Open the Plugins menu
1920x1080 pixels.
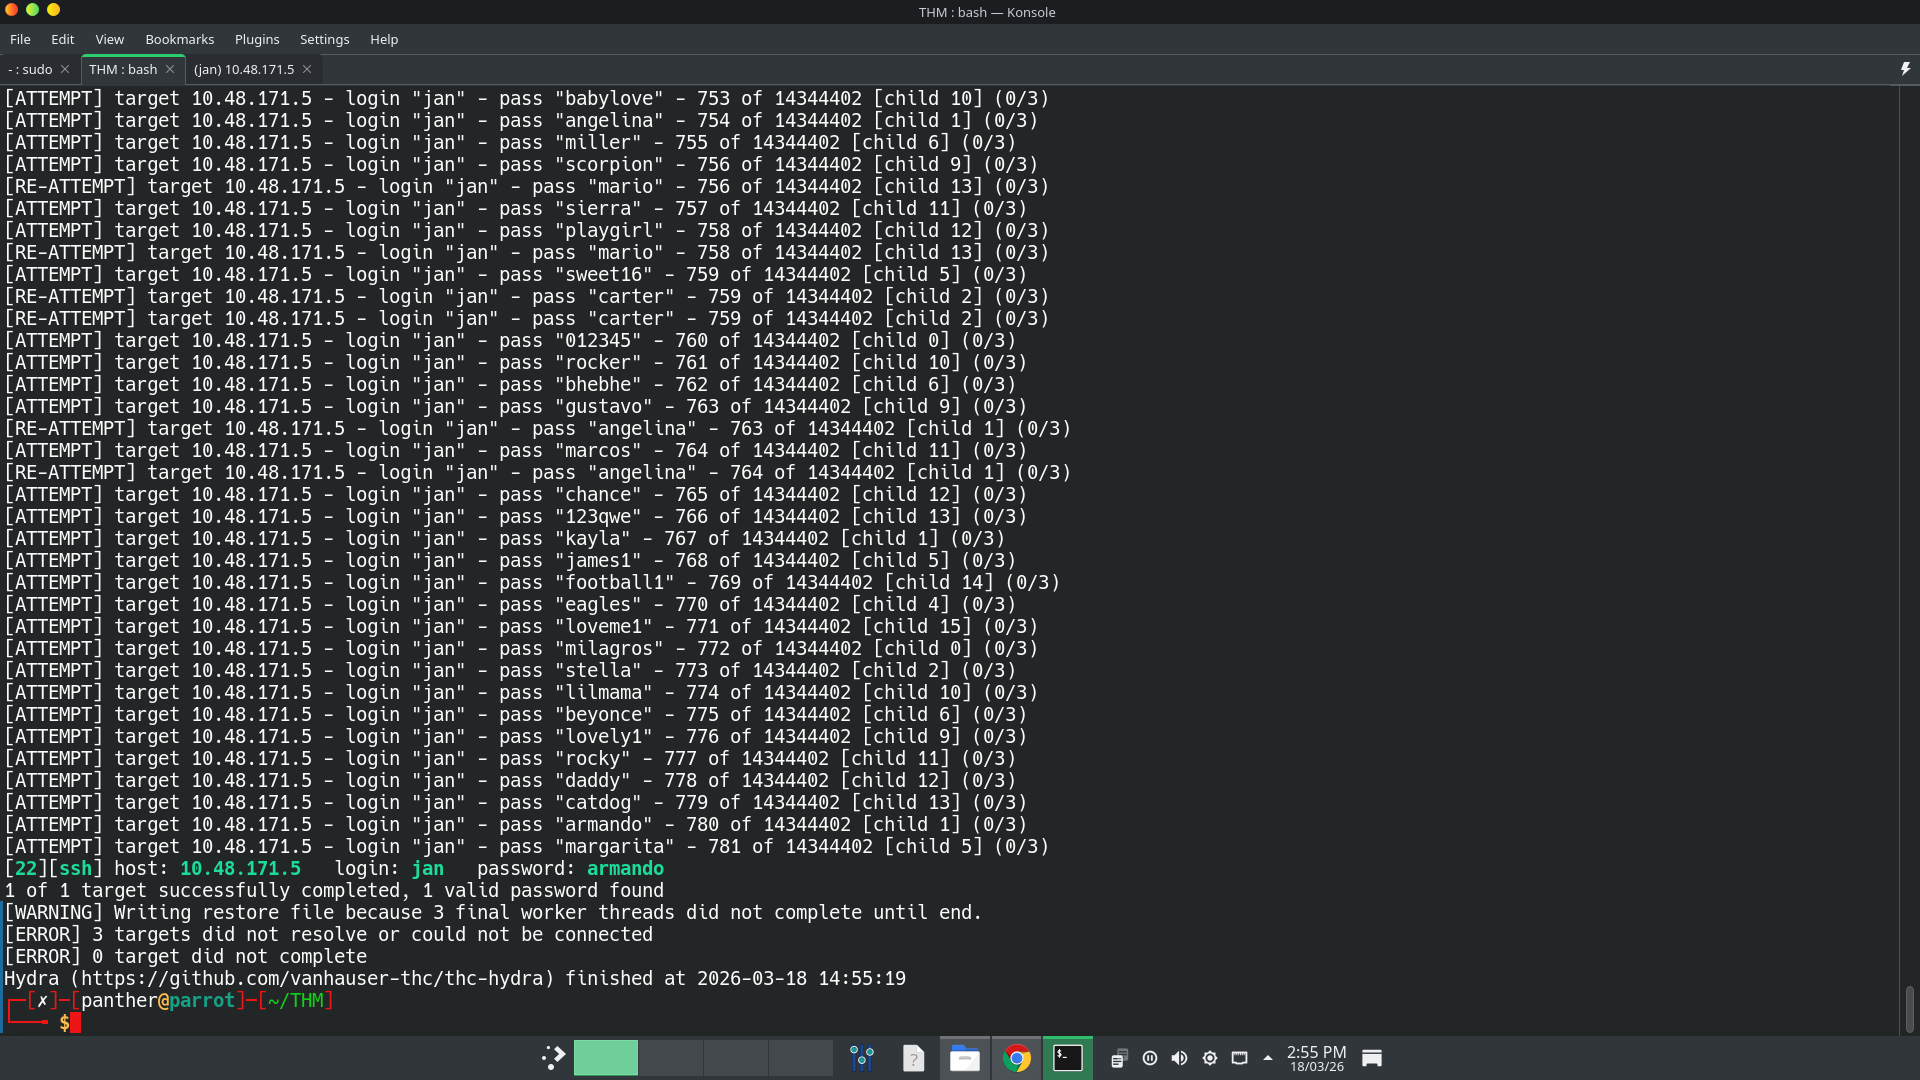pyautogui.click(x=256, y=39)
